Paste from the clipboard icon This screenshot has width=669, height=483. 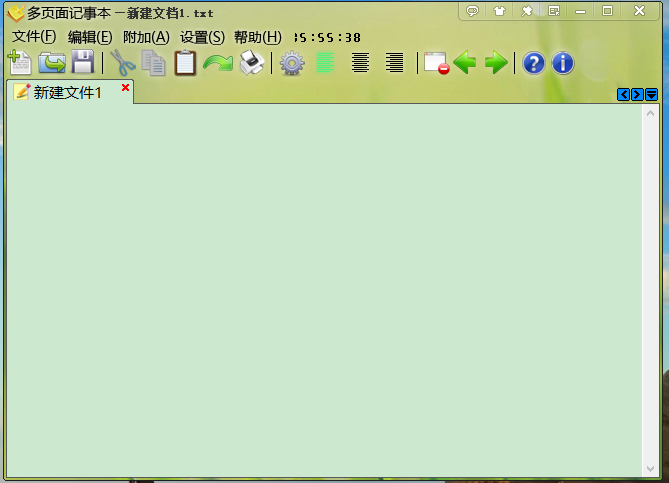tap(185, 63)
